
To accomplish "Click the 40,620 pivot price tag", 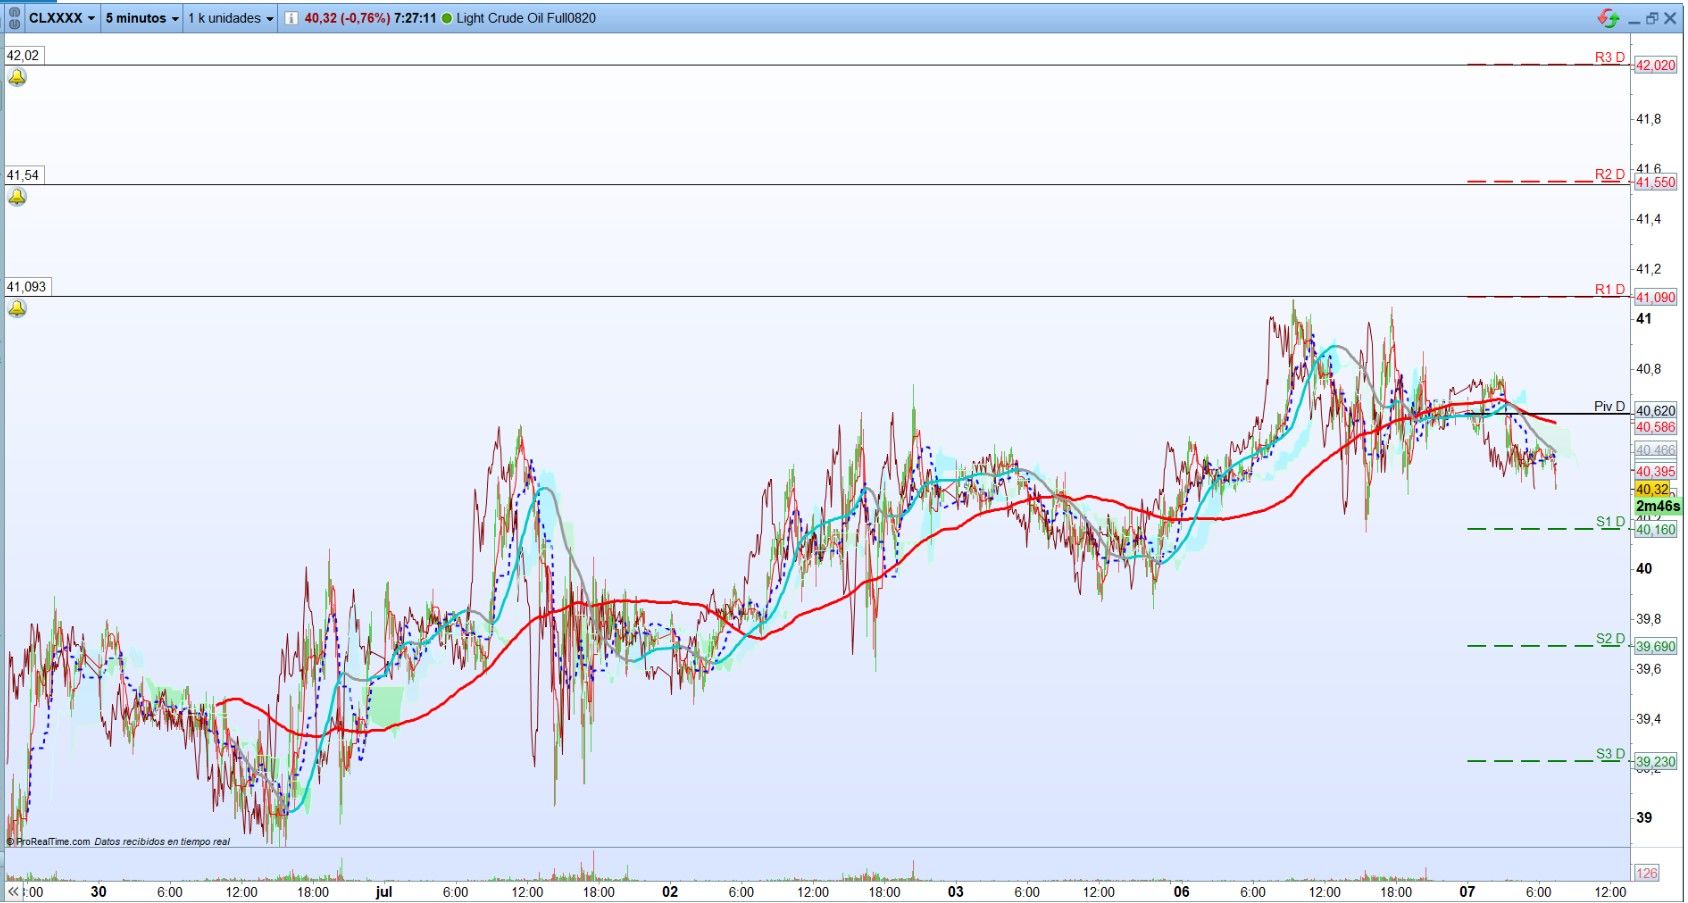I will [x=1655, y=411].
